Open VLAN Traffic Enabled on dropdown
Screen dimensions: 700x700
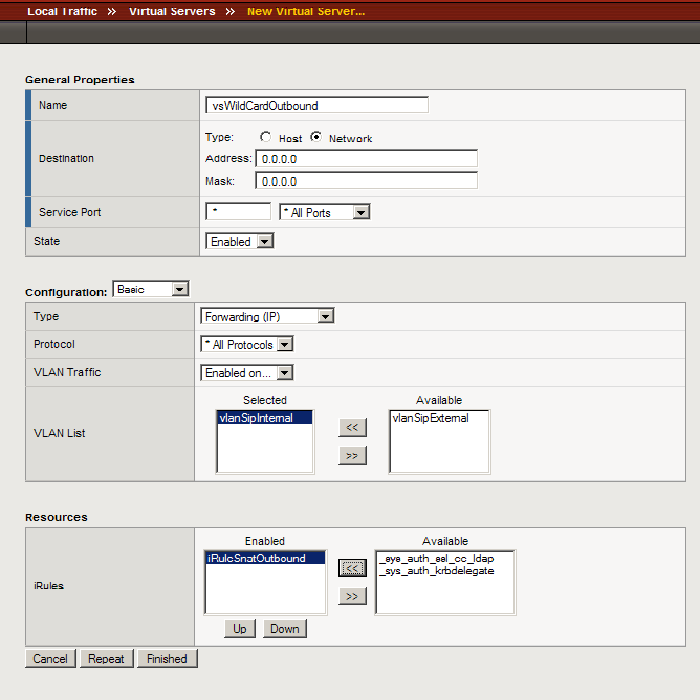[247, 372]
